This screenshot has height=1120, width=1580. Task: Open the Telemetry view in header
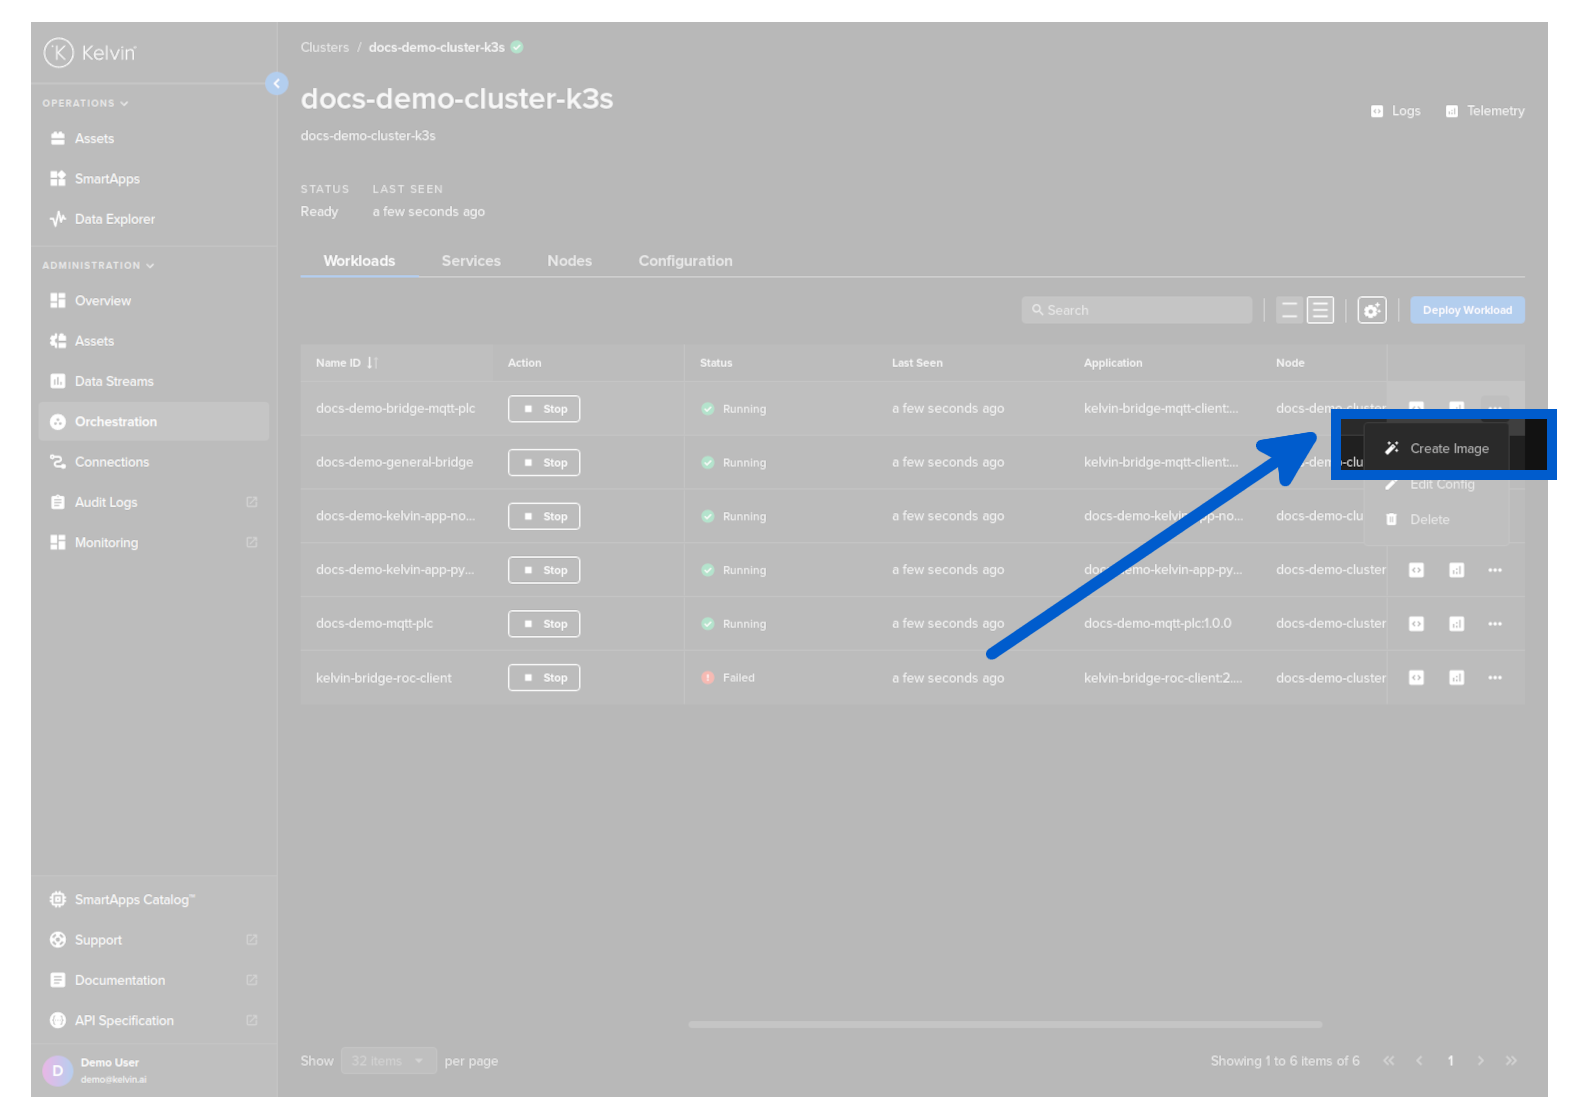click(x=1485, y=111)
